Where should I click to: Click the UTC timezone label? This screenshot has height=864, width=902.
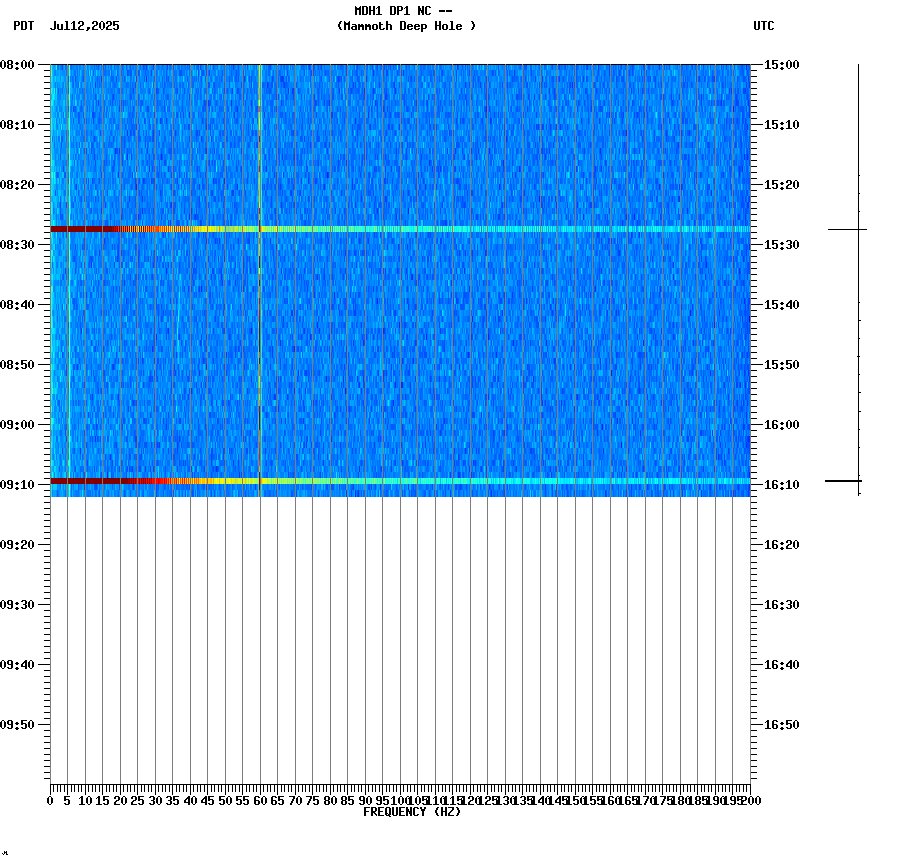(x=765, y=27)
